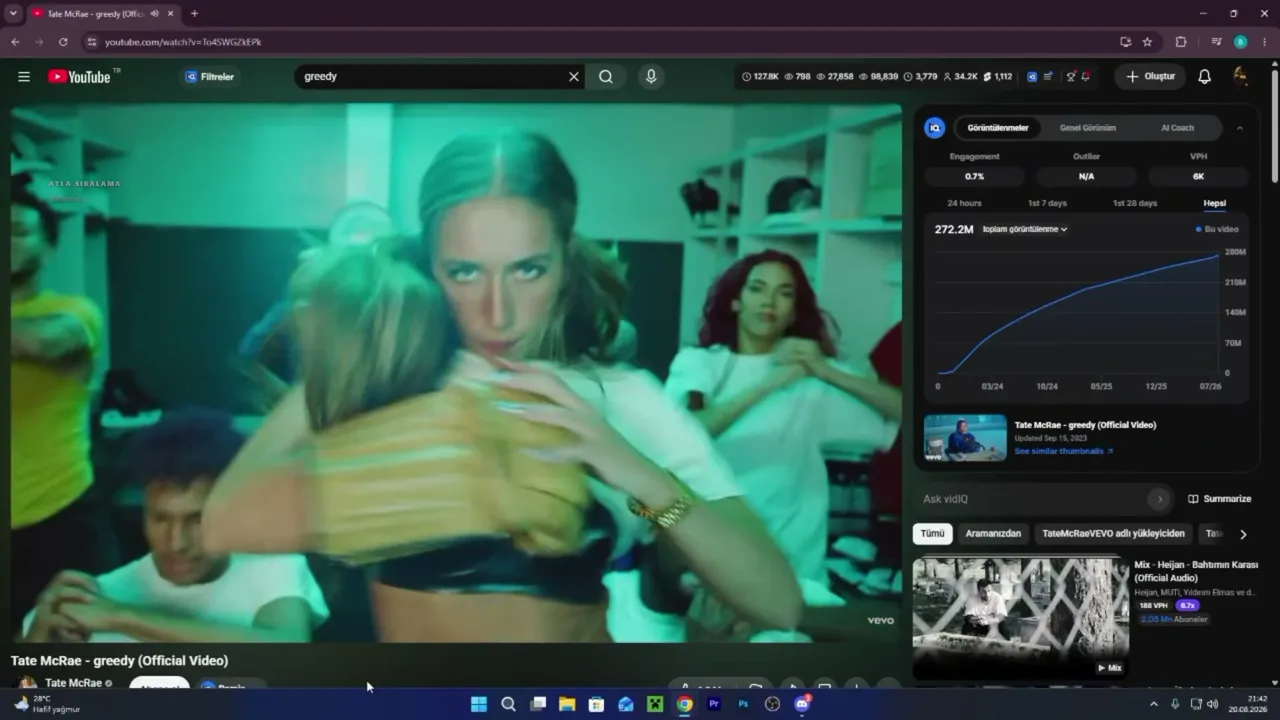This screenshot has width=1280, height=720.
Task: Select the Hepsi time range
Action: pos(1214,203)
